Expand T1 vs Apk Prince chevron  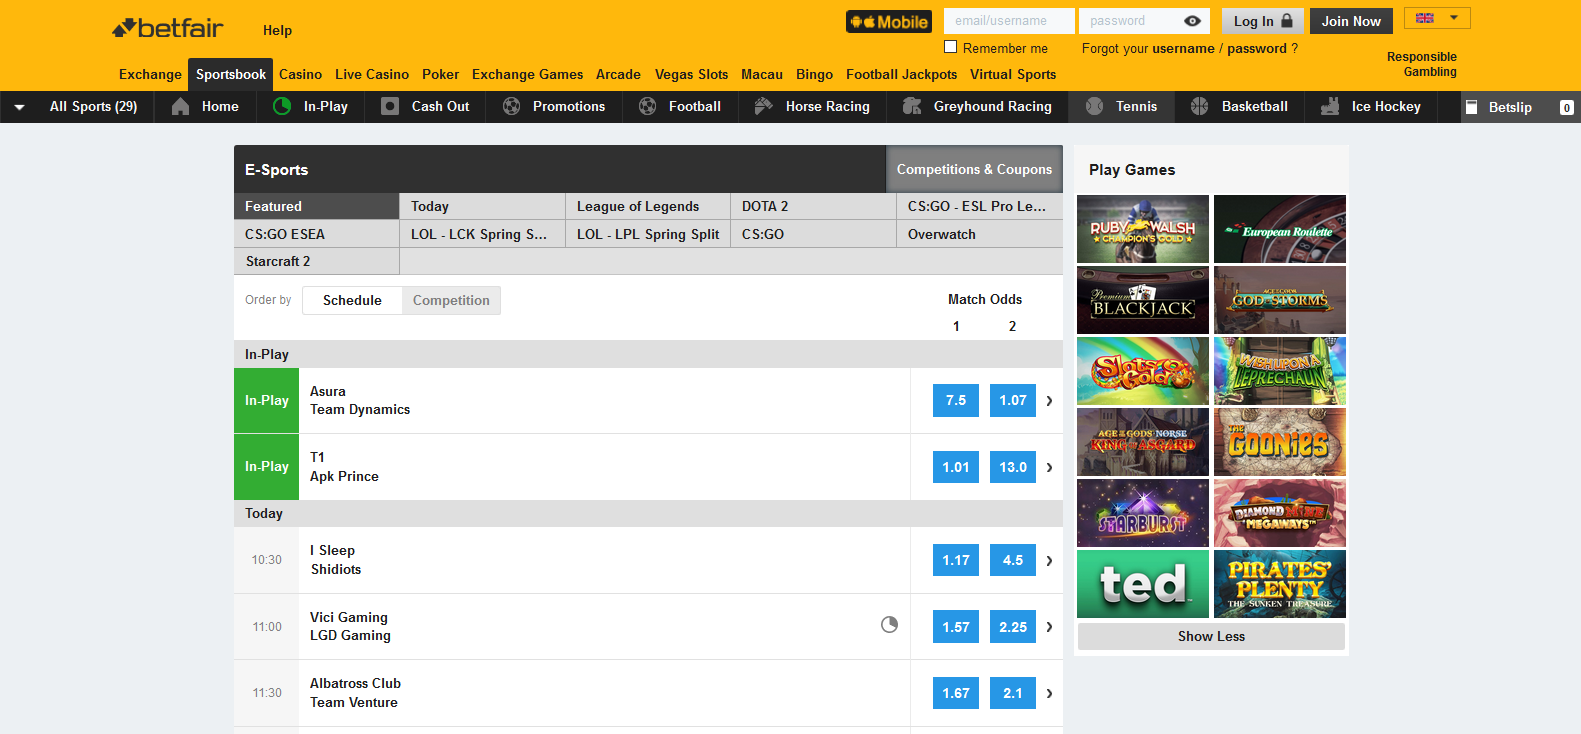(x=1049, y=467)
